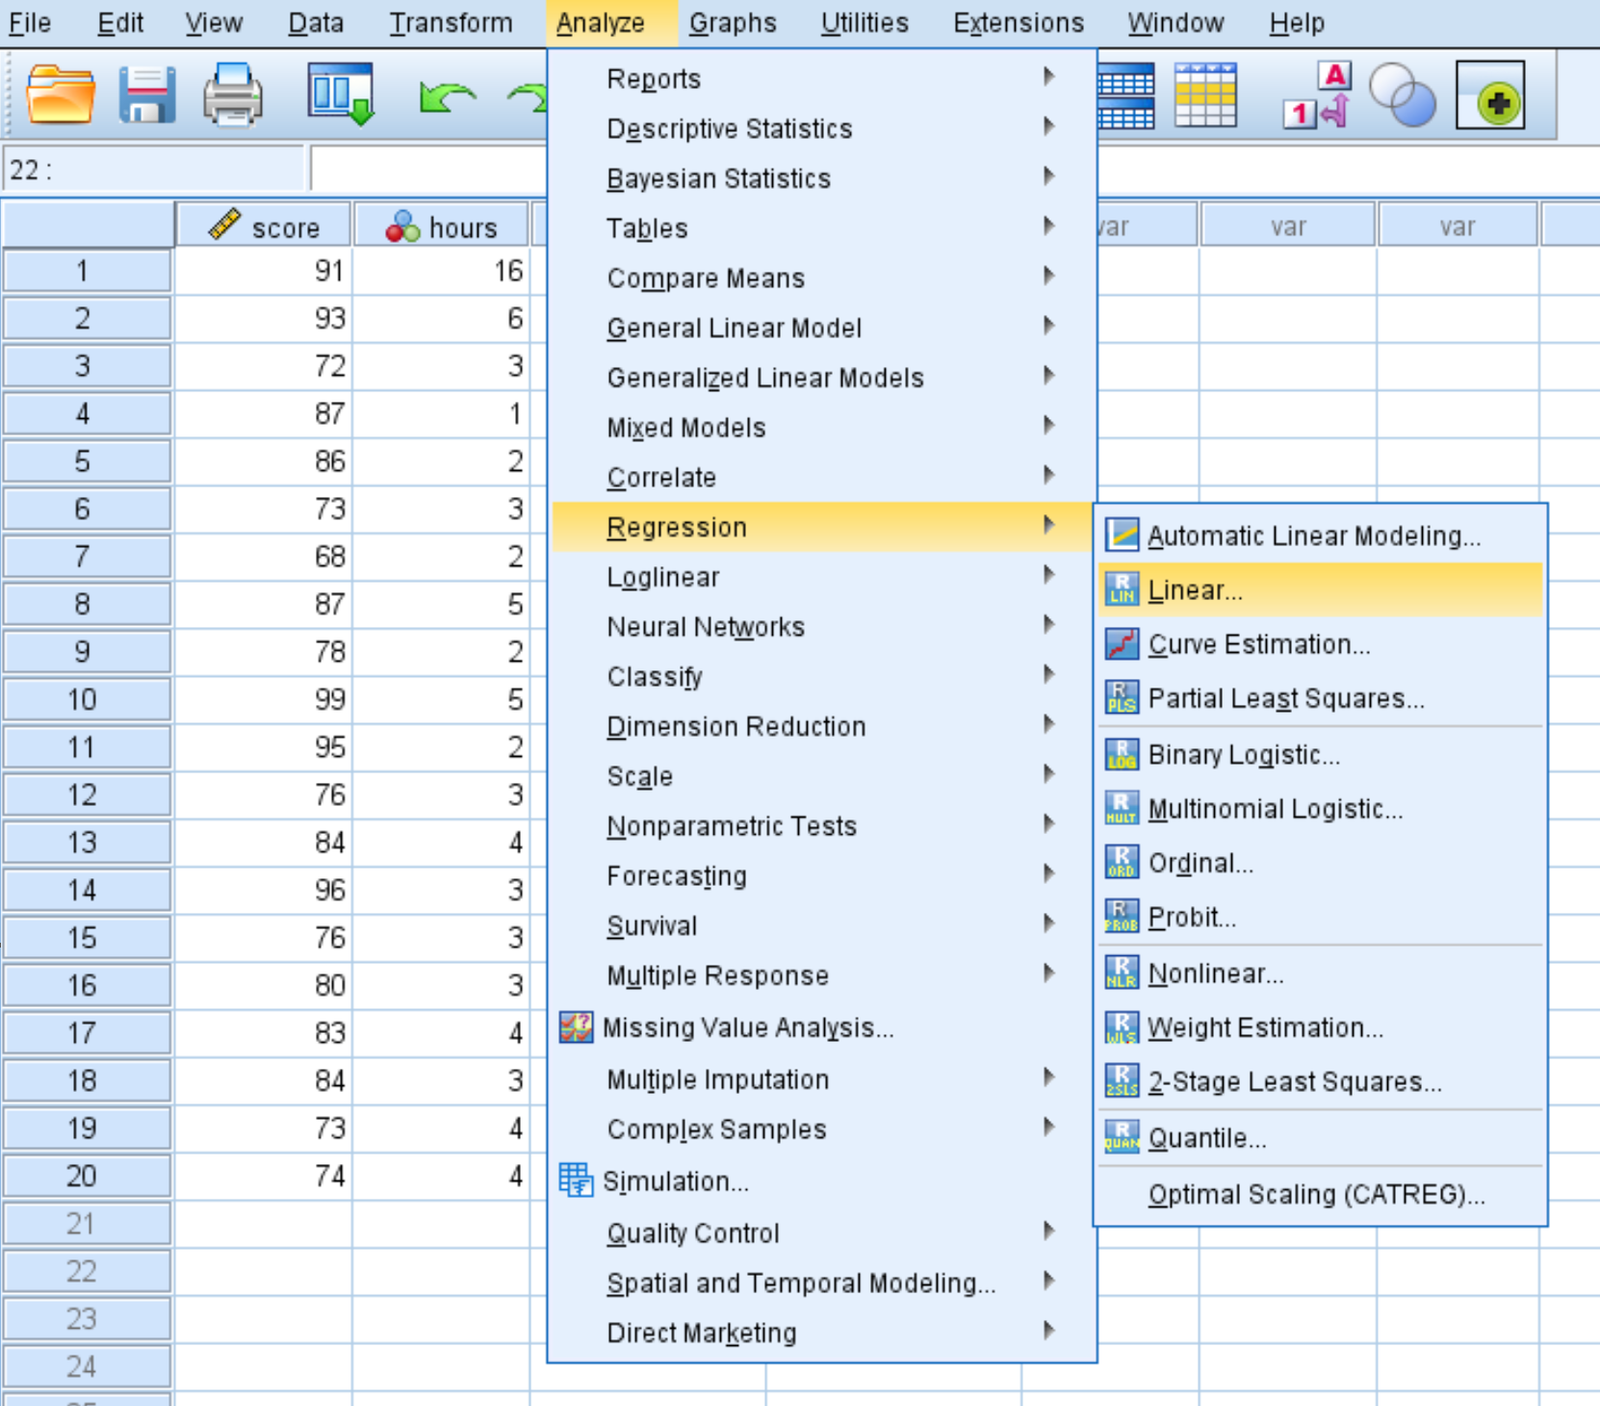The height and width of the screenshot is (1406, 1600).
Task: Expand the General Linear Model submenu
Action: coord(822,328)
